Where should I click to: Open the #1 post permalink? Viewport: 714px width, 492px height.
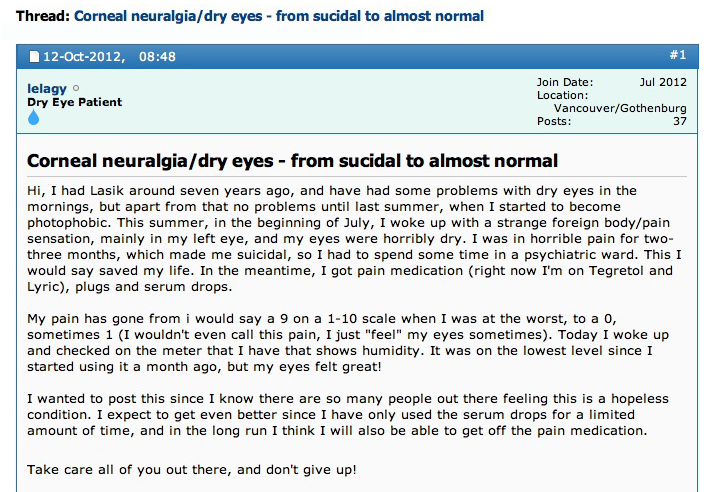tap(677, 54)
